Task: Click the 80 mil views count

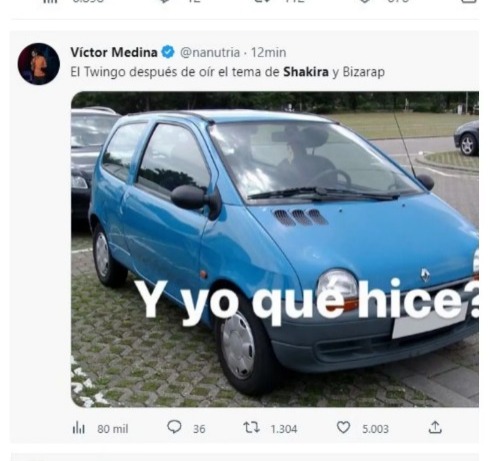Action: [113, 429]
